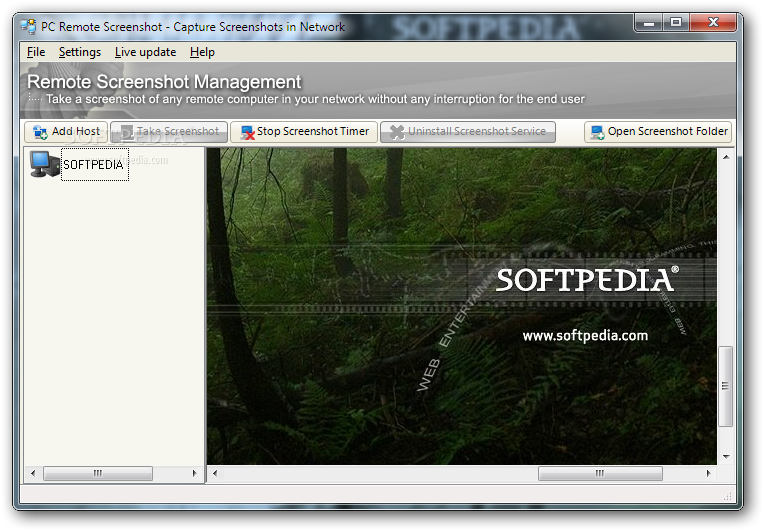Click the host list horizontal scrollbar thumb
The image size is (764, 531).
98,473
